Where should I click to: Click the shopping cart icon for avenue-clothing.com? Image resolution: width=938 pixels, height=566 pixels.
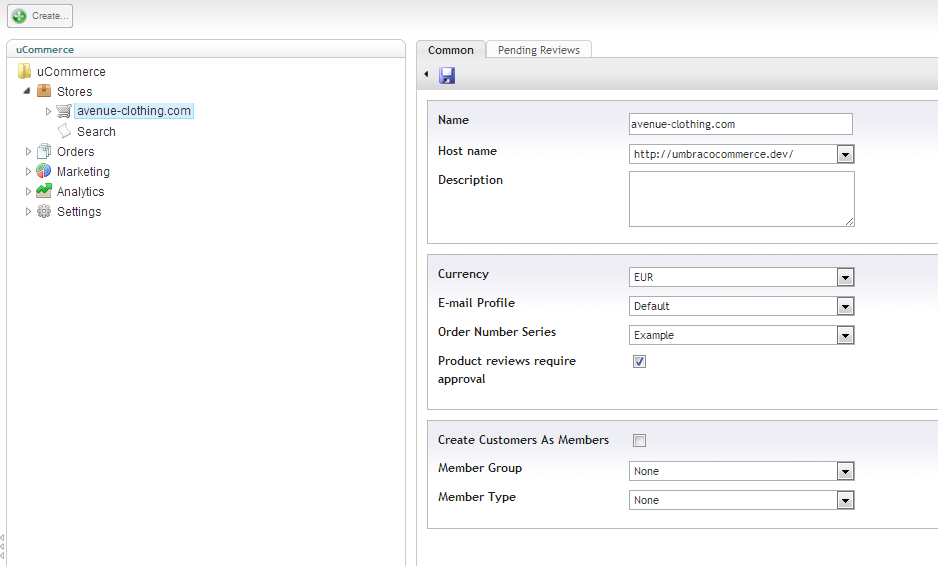(64, 111)
